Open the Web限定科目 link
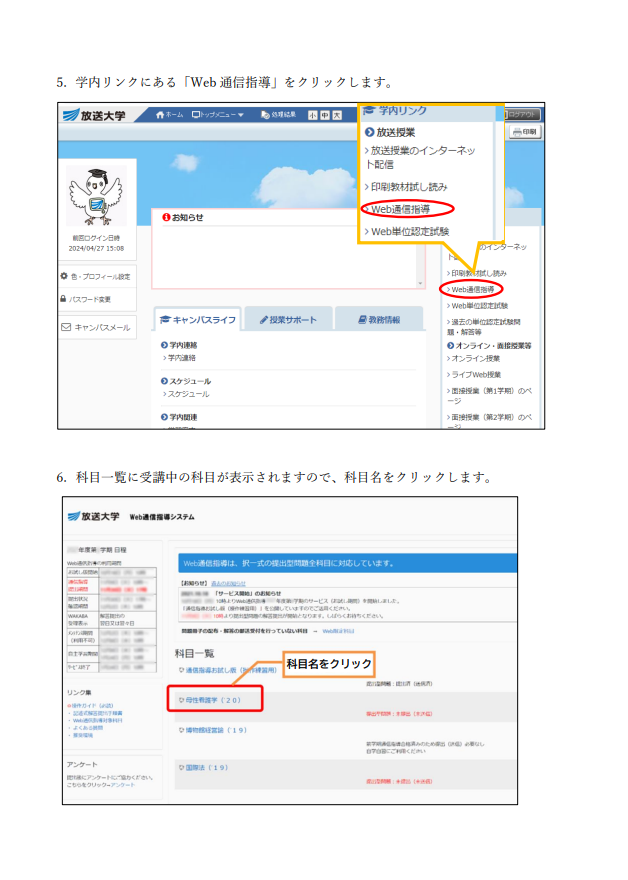The image size is (628, 880). [338, 631]
